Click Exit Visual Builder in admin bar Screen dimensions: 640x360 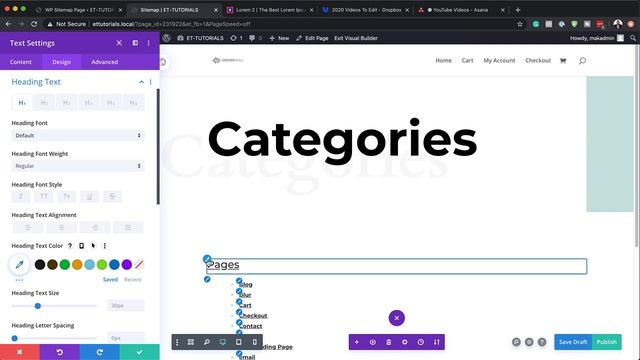[x=356, y=38]
